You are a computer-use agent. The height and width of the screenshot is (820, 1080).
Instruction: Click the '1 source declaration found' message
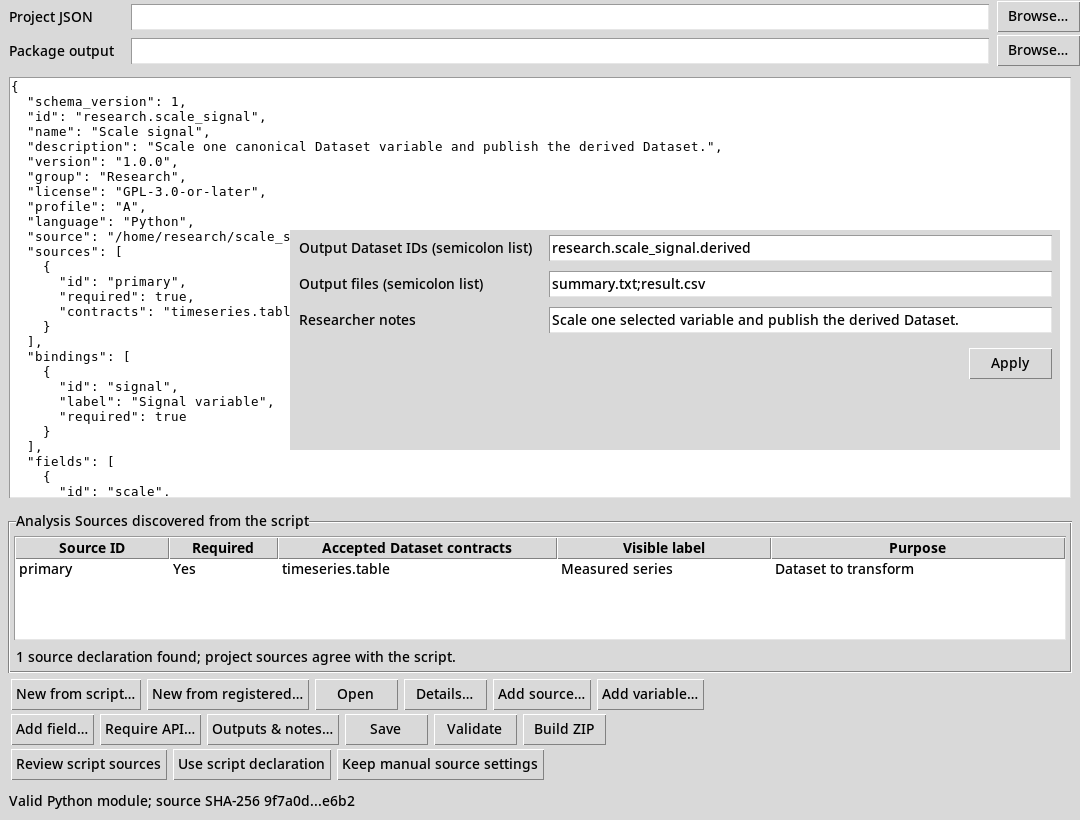[x=236, y=658]
